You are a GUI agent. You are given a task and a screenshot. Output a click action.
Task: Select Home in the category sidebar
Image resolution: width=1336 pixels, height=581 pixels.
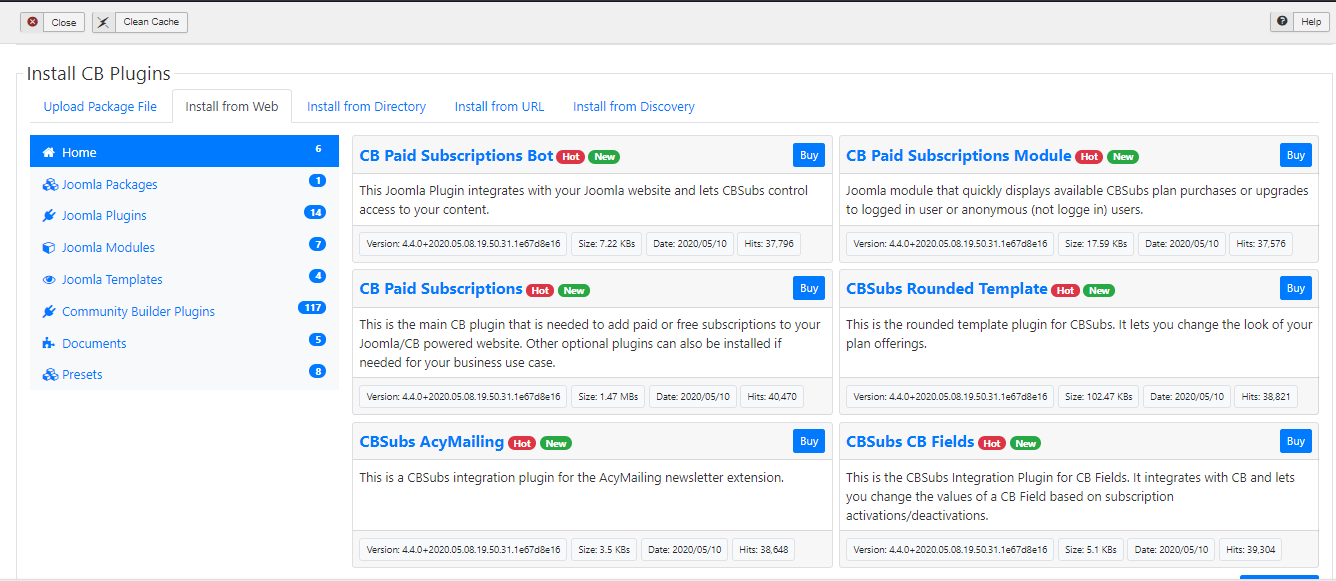click(x=184, y=152)
